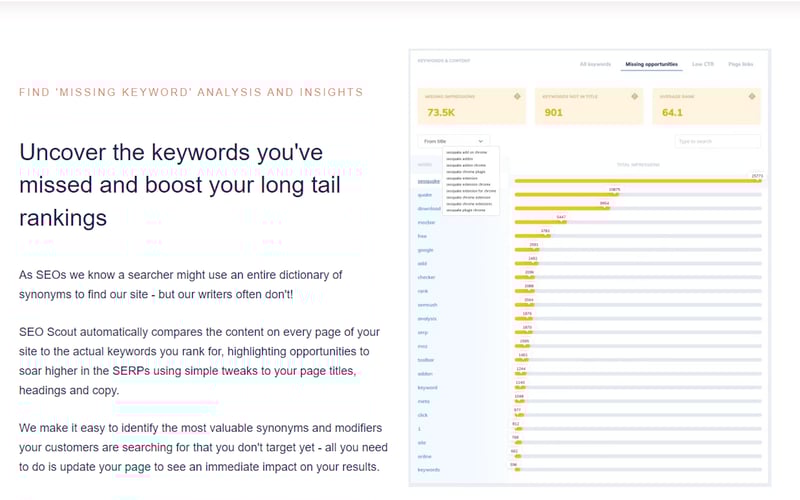Click the 'meta' keyword row label
Viewport: 800px width, 500px height.
click(x=423, y=401)
